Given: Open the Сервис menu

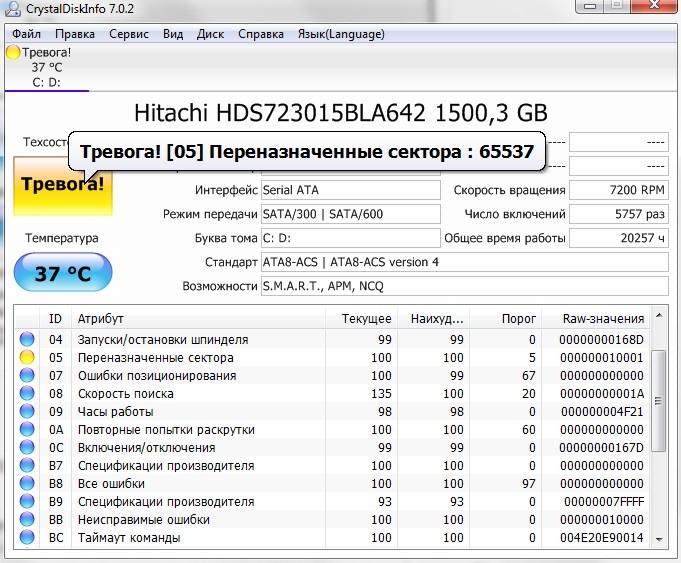Looking at the screenshot, I should (128, 34).
